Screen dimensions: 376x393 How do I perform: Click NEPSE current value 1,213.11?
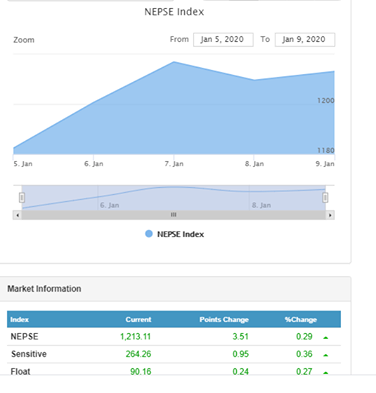[135, 337]
